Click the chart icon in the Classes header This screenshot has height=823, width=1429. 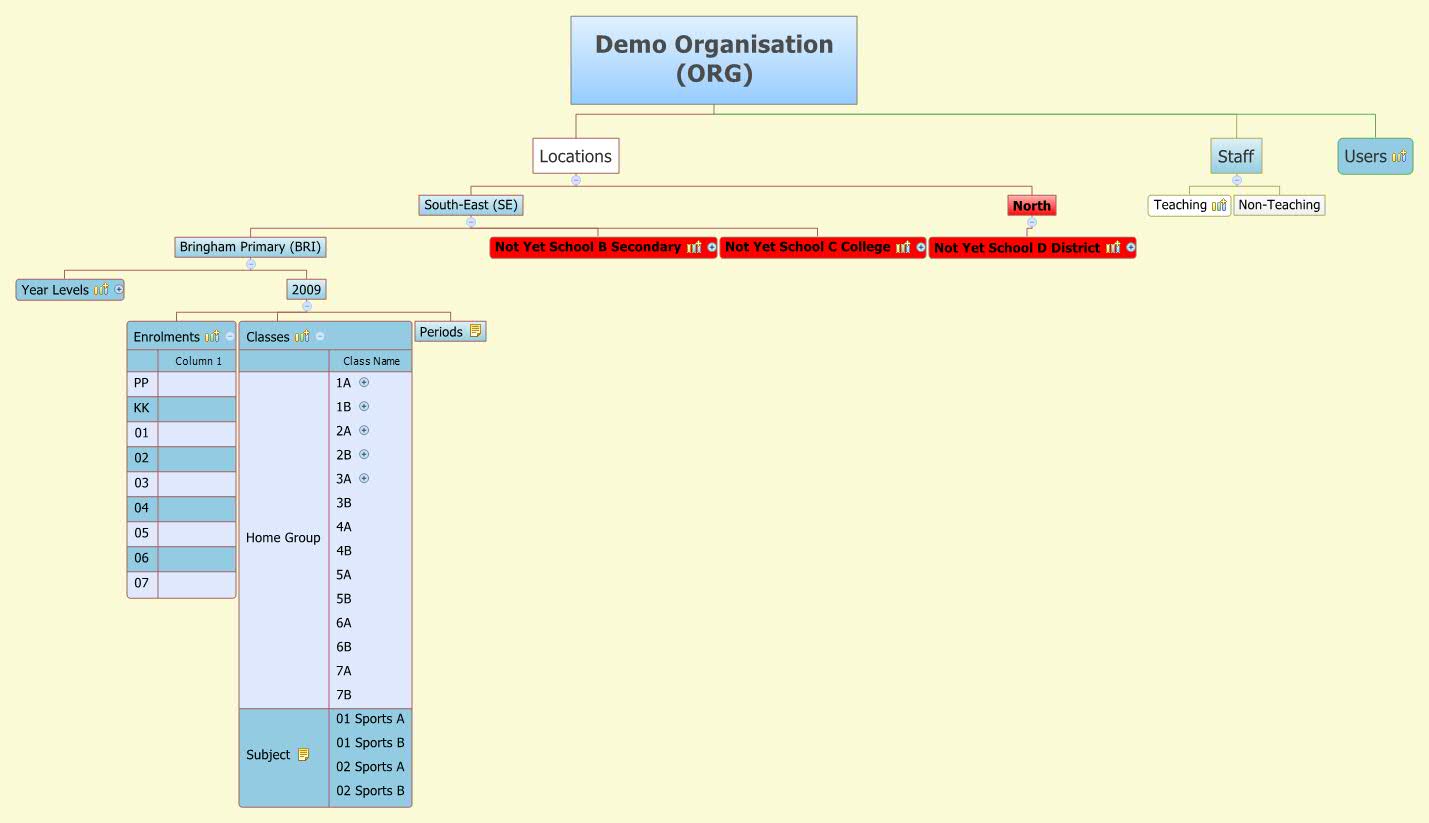[301, 336]
